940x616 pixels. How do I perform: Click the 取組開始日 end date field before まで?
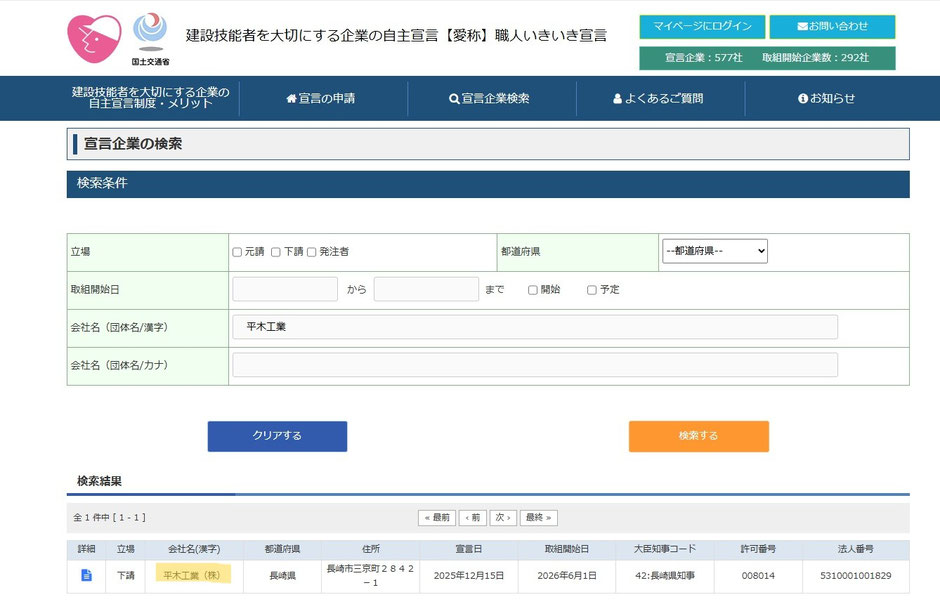click(x=426, y=289)
